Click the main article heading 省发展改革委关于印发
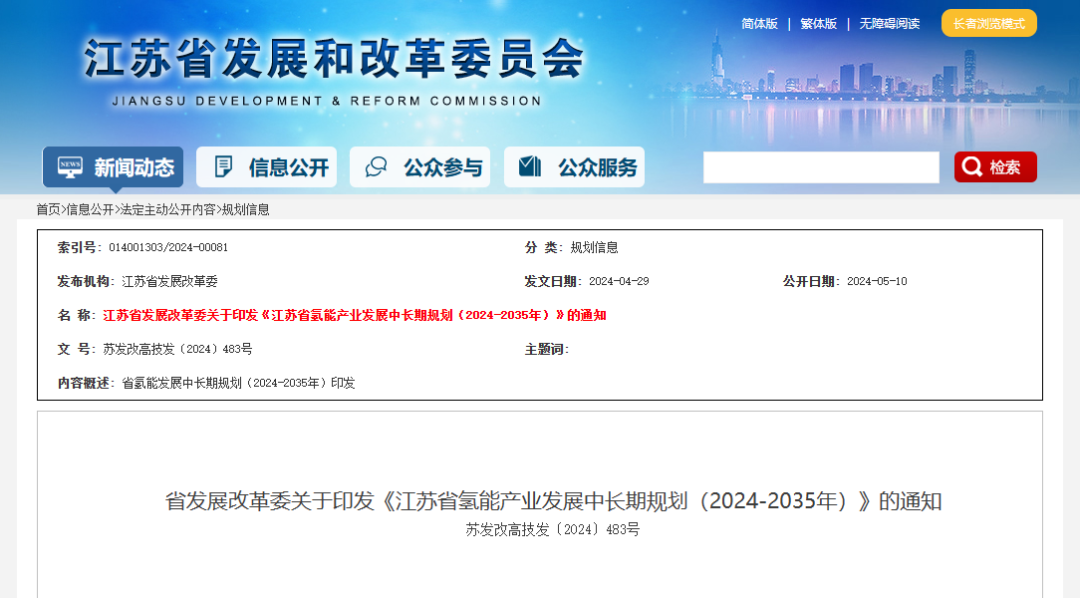The image size is (1080, 598). [553, 501]
